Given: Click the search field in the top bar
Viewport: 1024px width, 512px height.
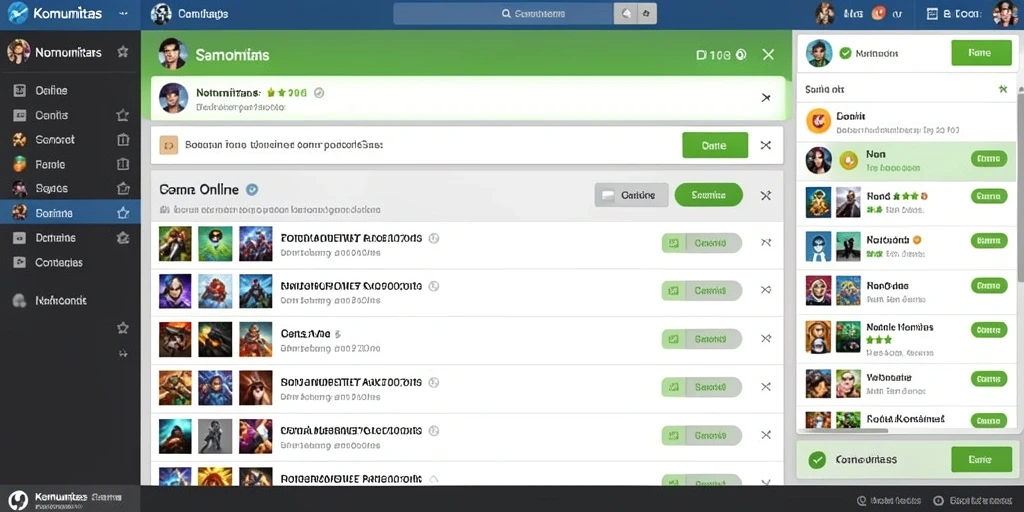Looking at the screenshot, I should [x=504, y=14].
